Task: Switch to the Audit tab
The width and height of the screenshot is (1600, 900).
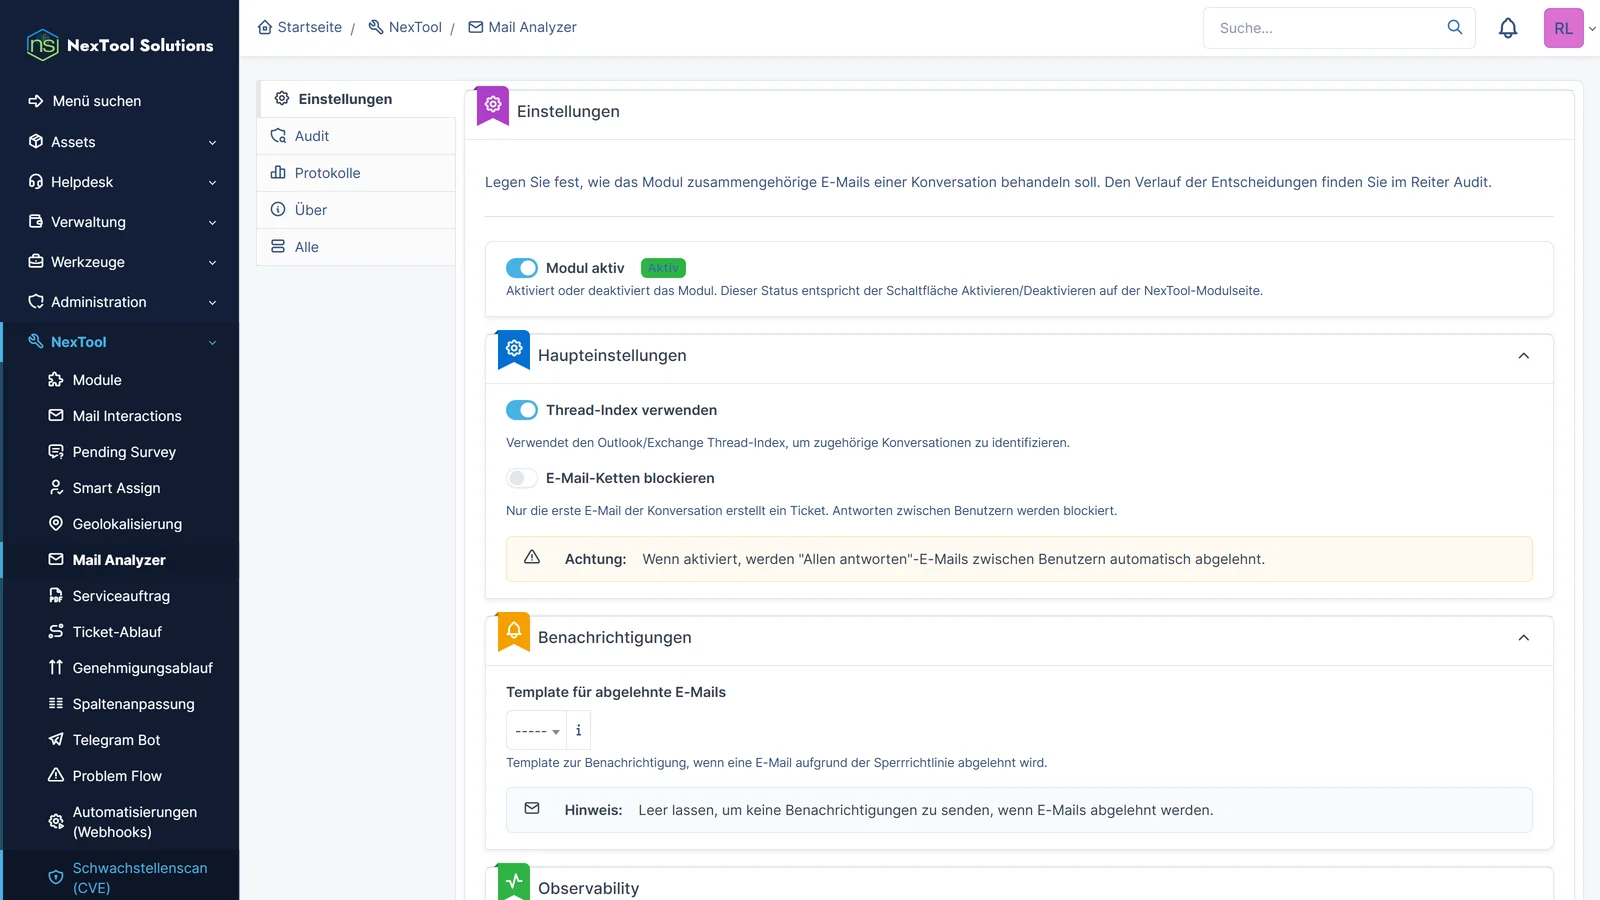Action: pyautogui.click(x=356, y=136)
